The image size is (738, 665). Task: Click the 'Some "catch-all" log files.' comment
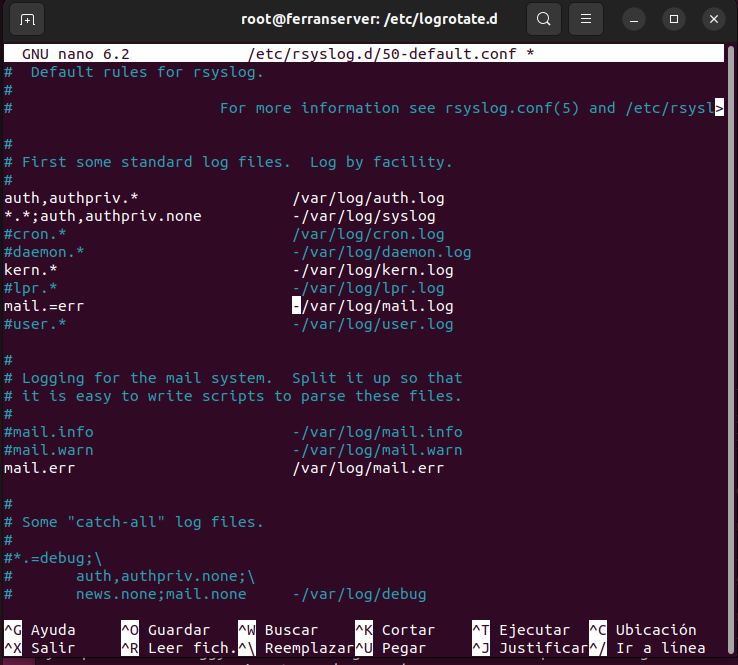(134, 522)
